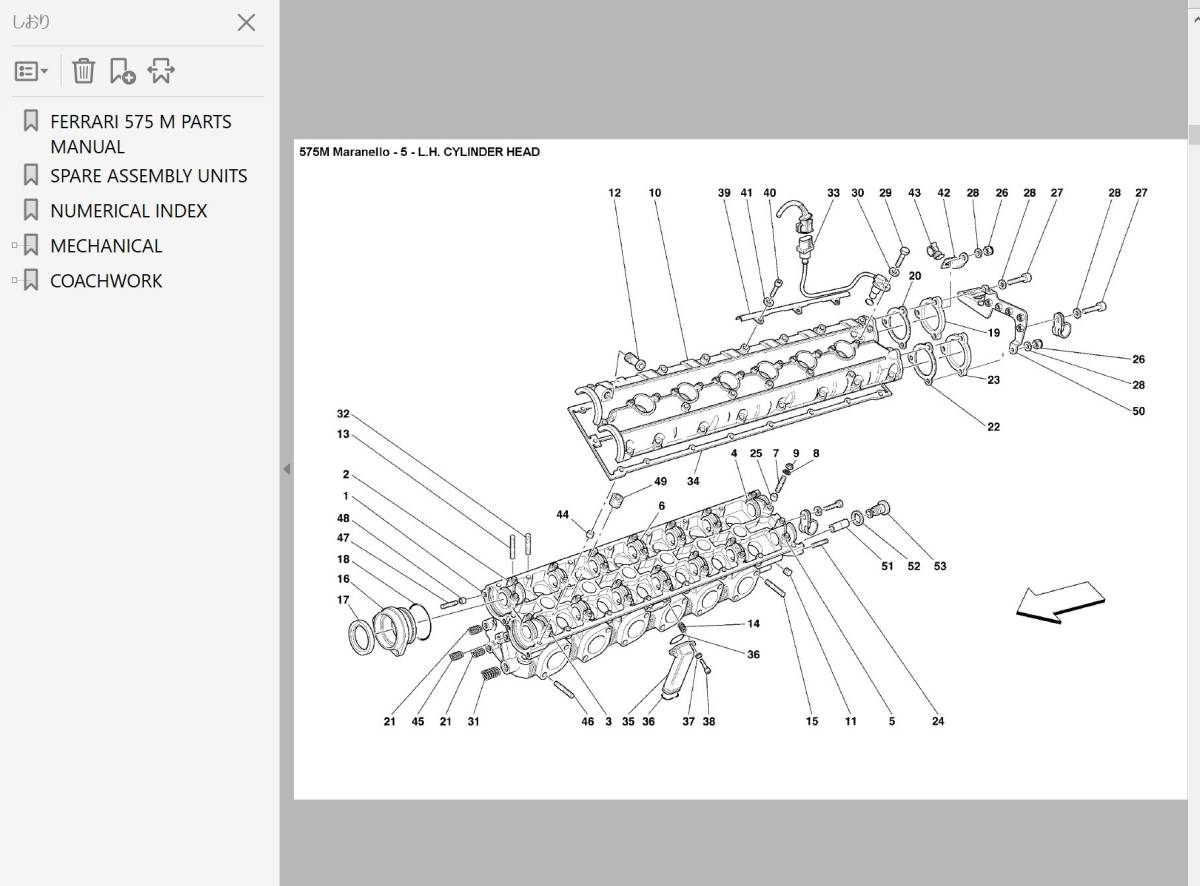The image size is (1200, 886).
Task: Click part number 19 in the diagram
Action: pos(993,333)
